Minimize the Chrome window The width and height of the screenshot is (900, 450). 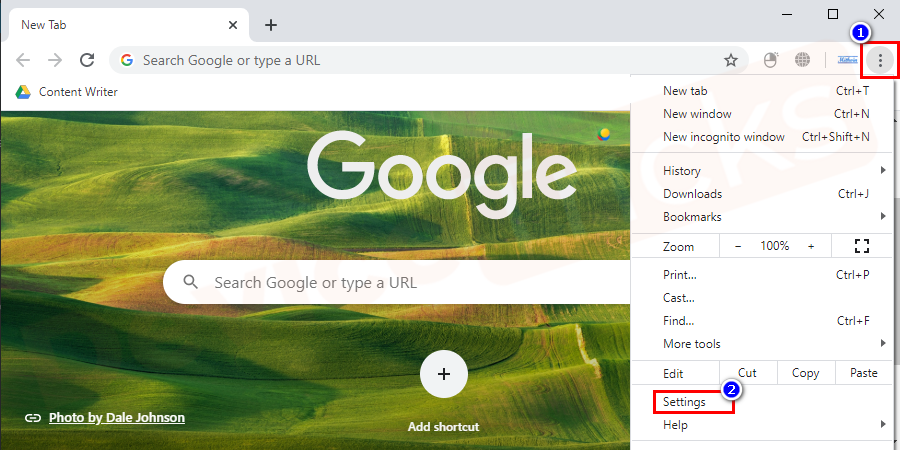click(786, 14)
